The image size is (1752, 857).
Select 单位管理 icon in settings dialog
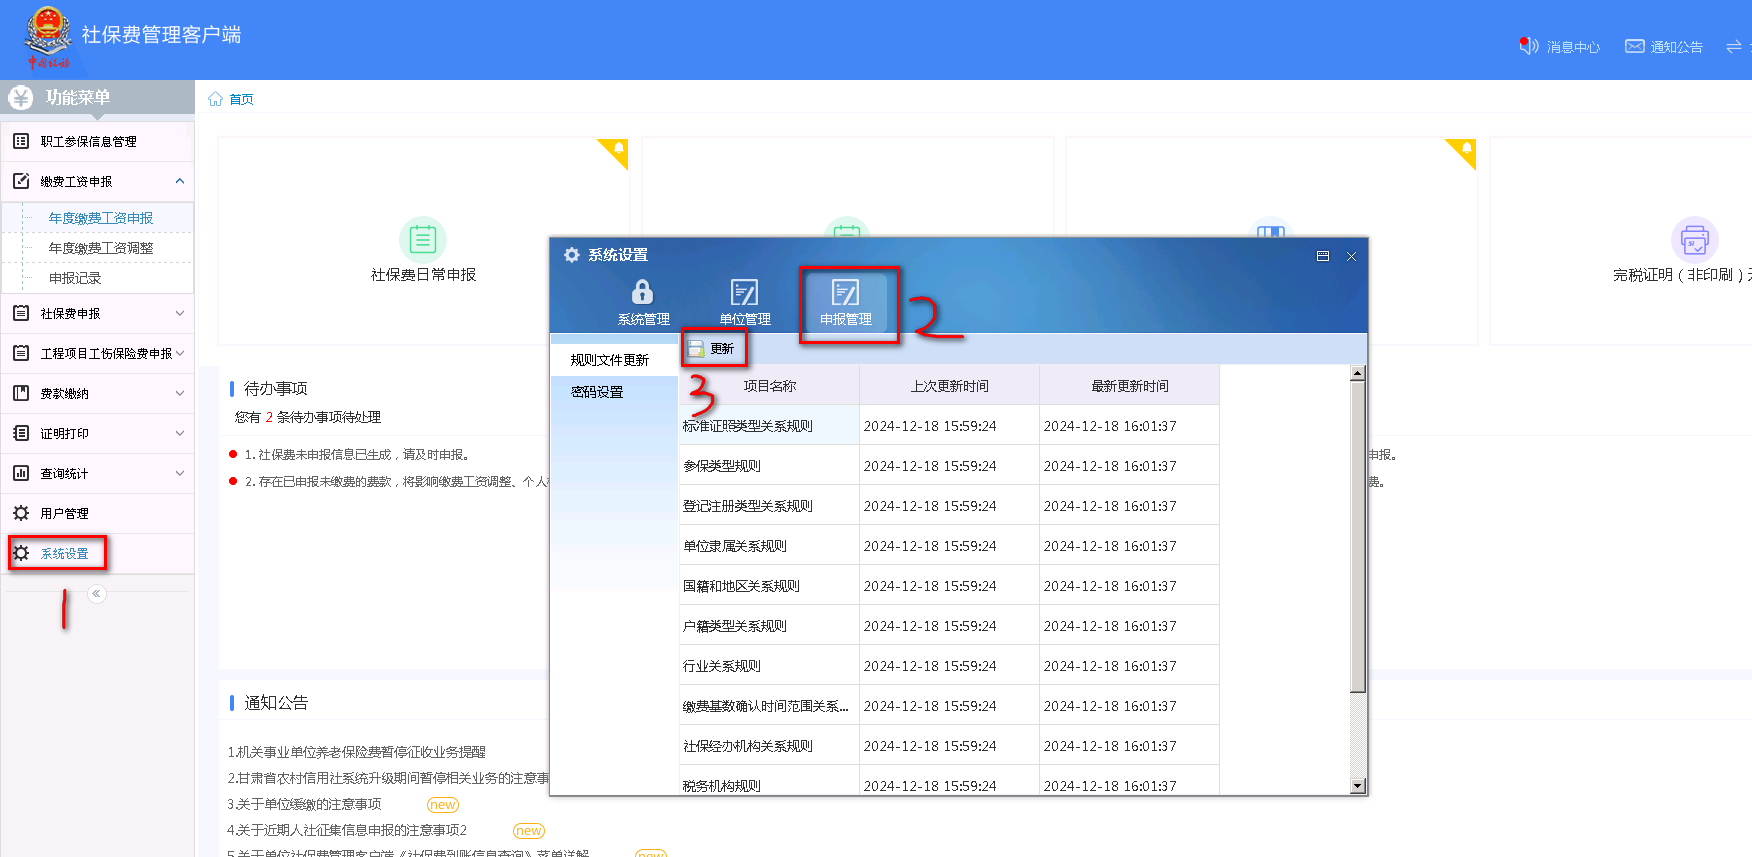744,293
